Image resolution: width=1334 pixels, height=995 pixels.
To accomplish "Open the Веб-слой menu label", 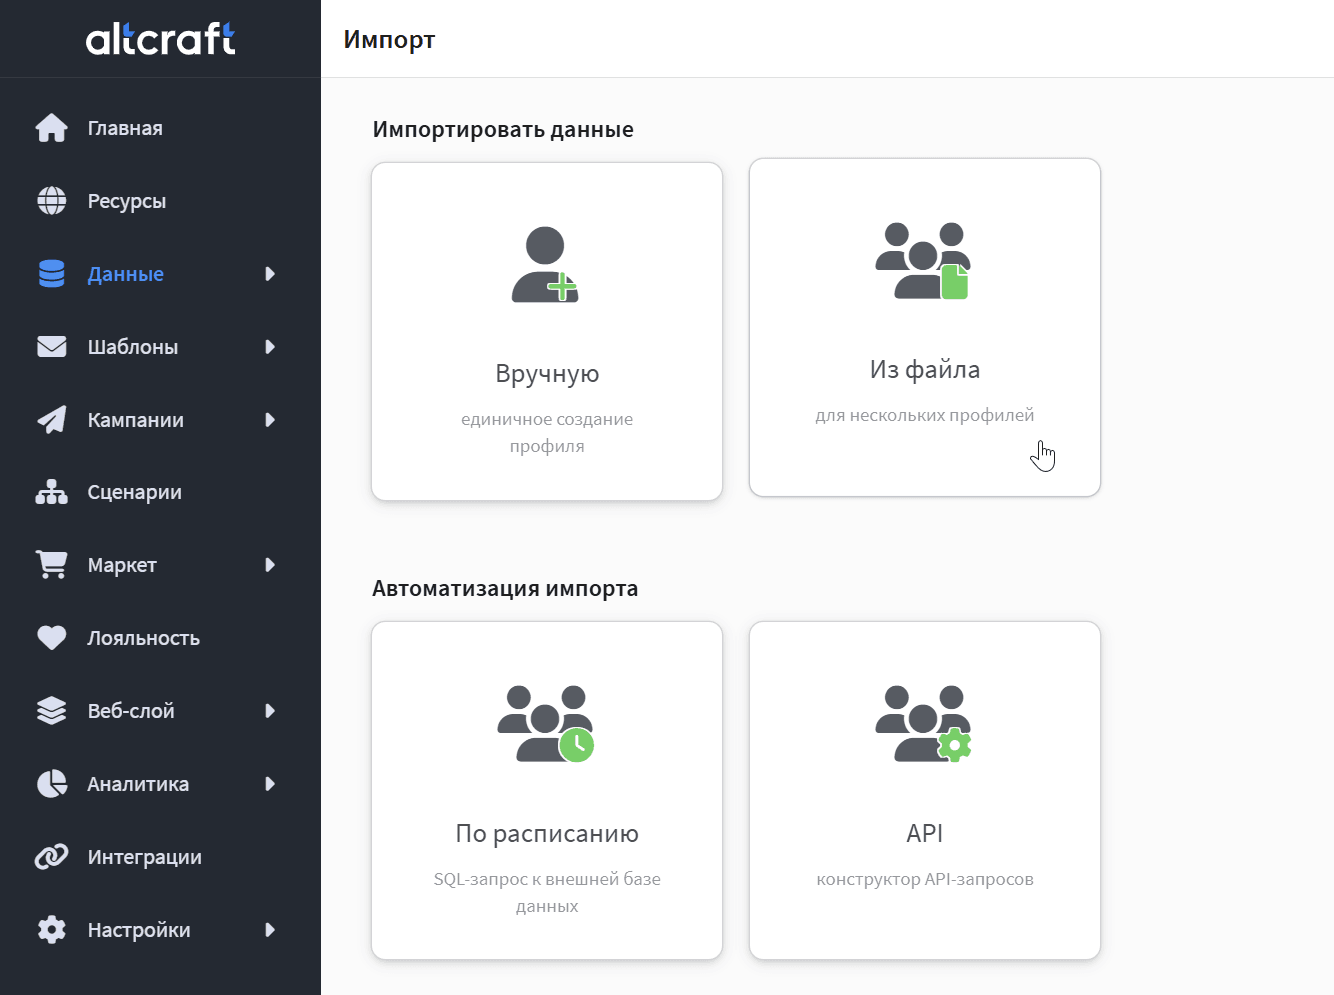I will click(x=131, y=711).
